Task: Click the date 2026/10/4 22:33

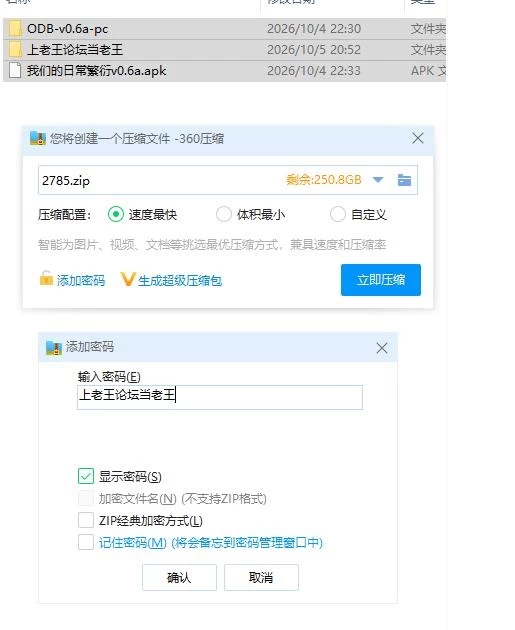Action: [x=314, y=71]
